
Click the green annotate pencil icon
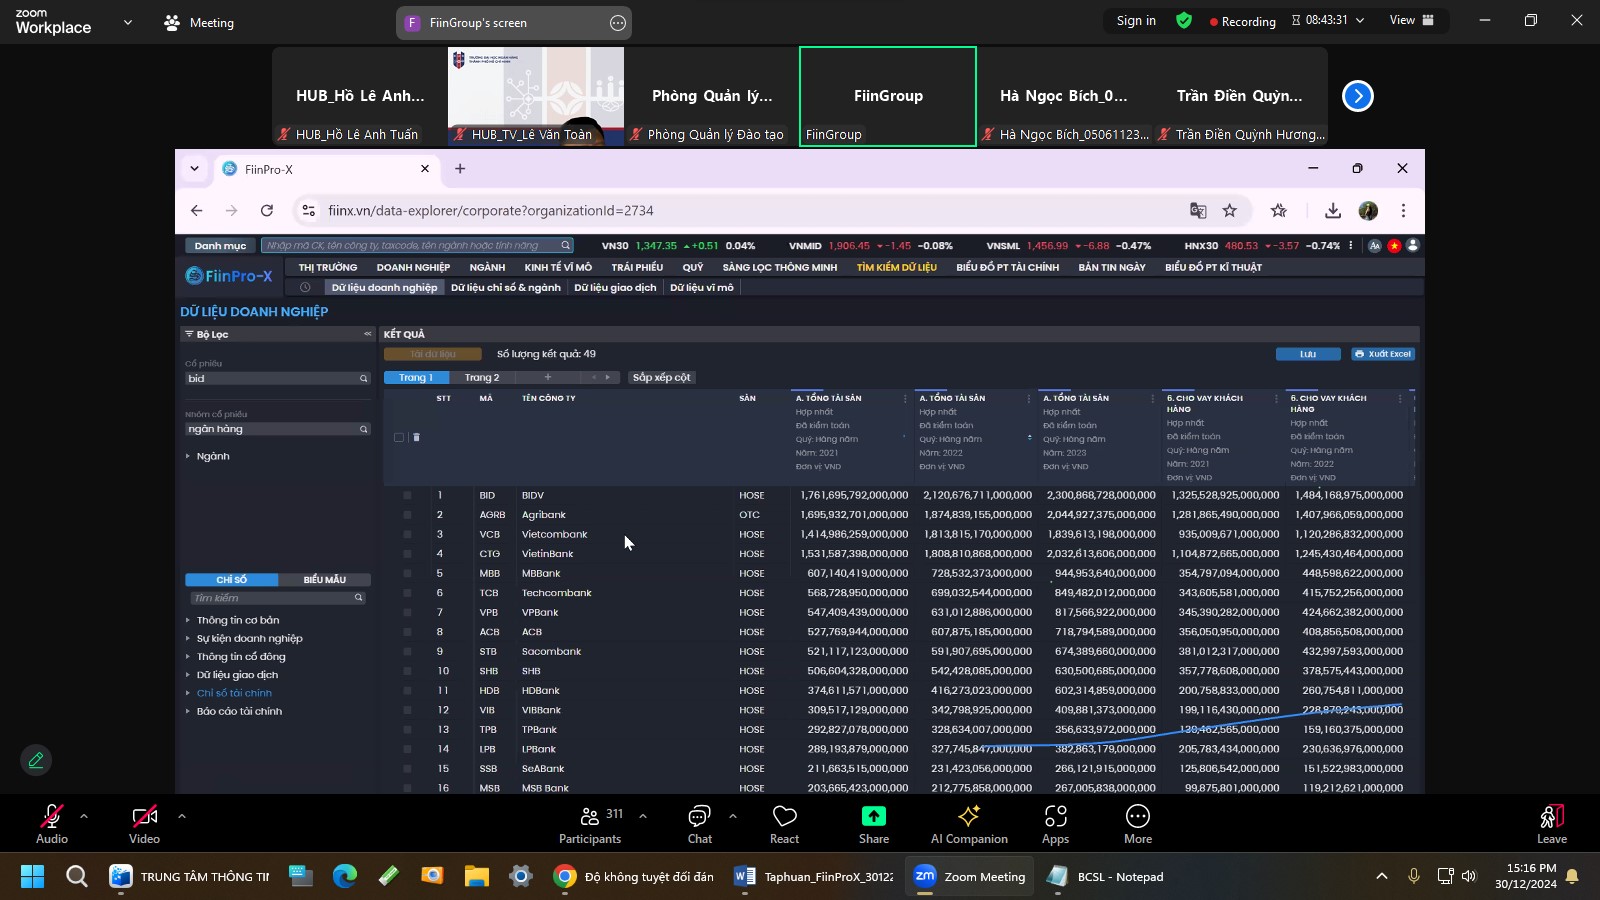[x=36, y=760]
